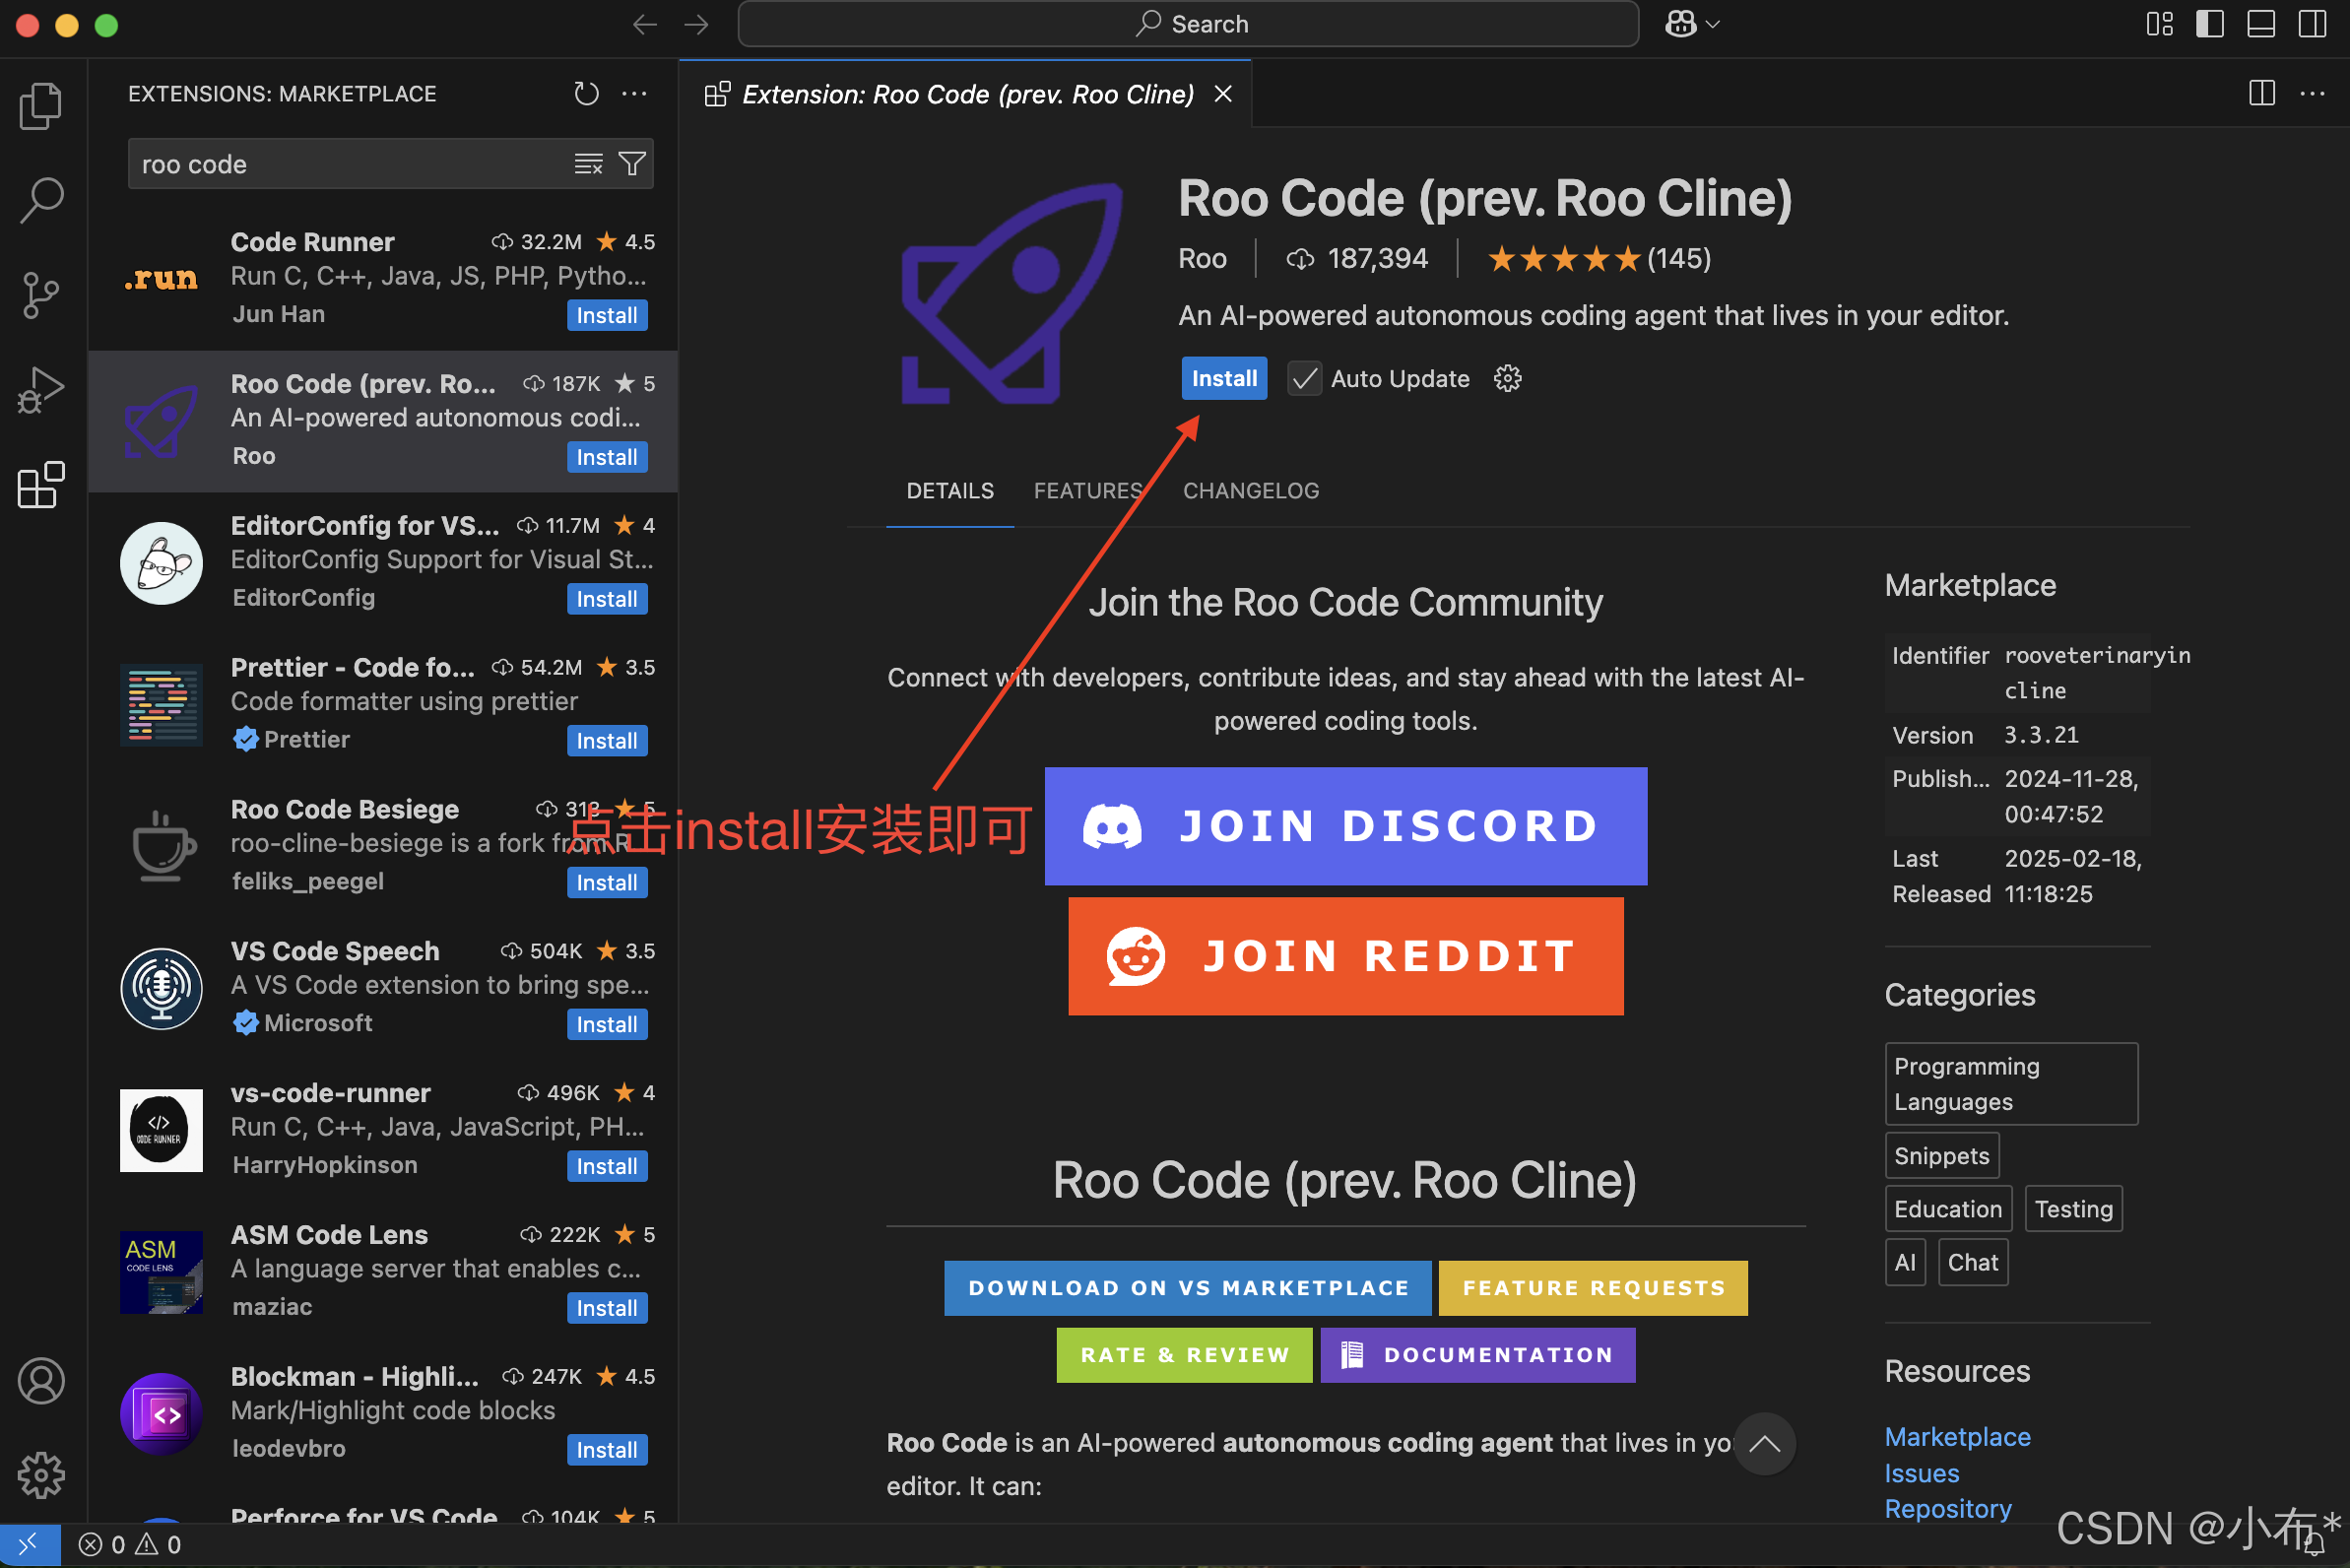
Task: Open the Feature Requests badge
Action: click(1593, 1288)
